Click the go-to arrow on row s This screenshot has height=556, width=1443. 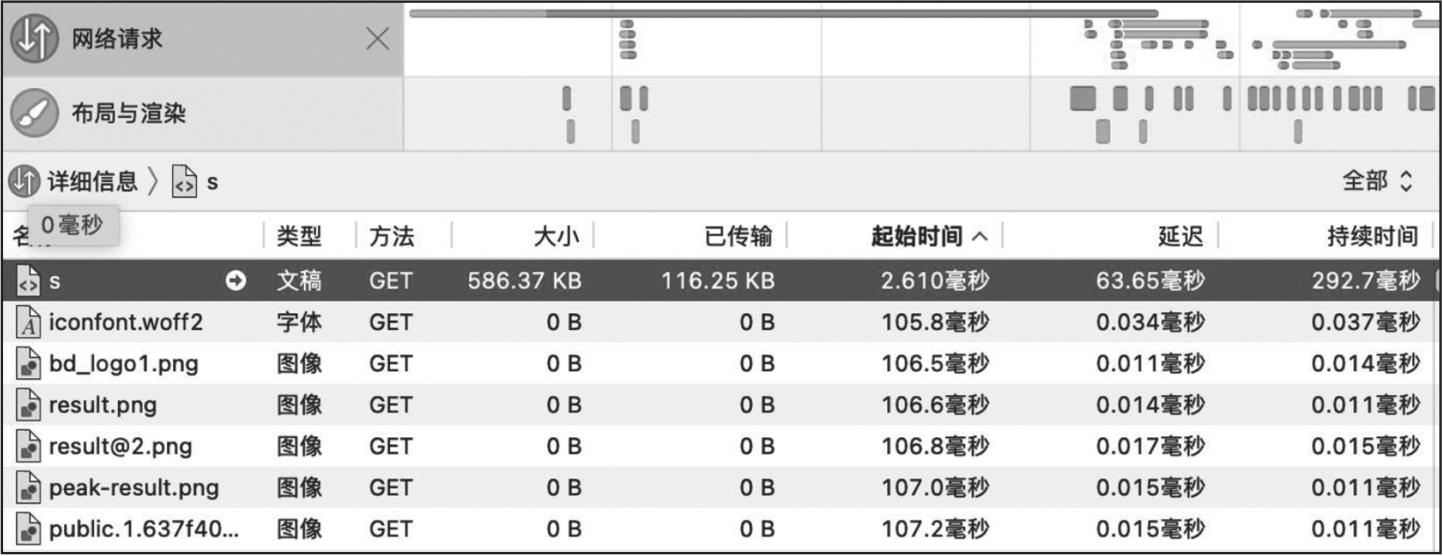click(x=237, y=281)
